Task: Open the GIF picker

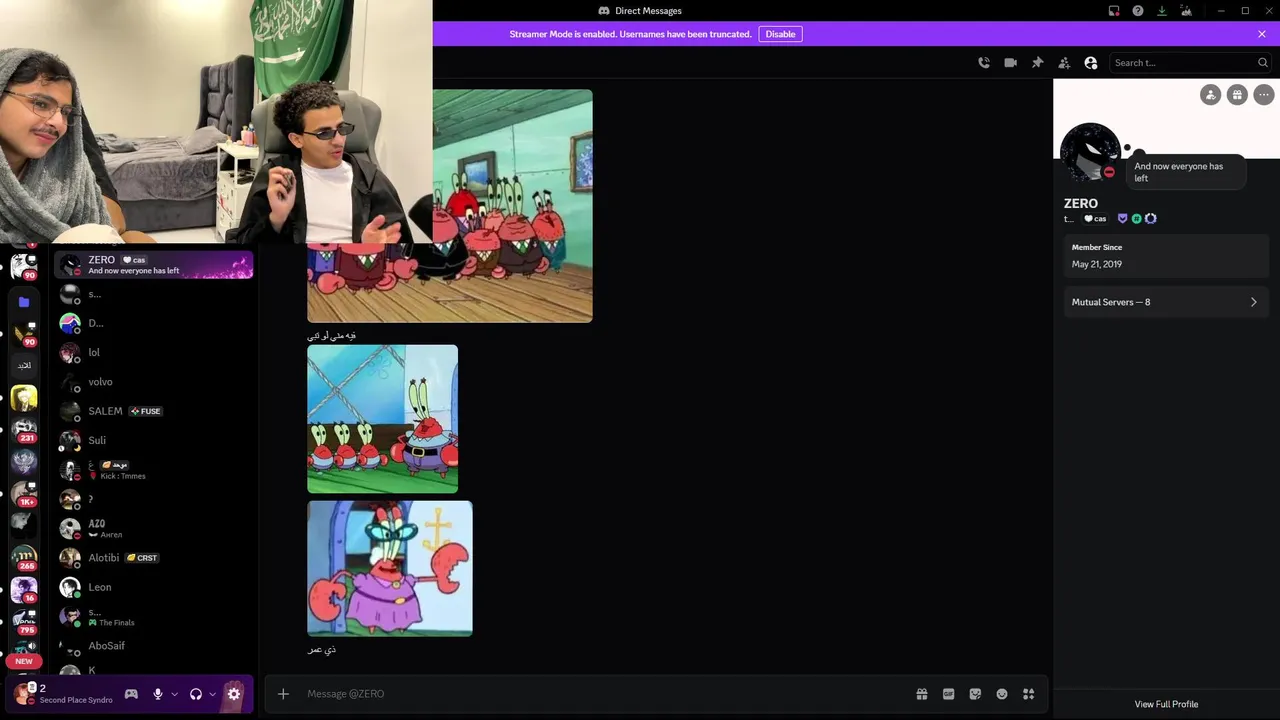Action: [949, 694]
